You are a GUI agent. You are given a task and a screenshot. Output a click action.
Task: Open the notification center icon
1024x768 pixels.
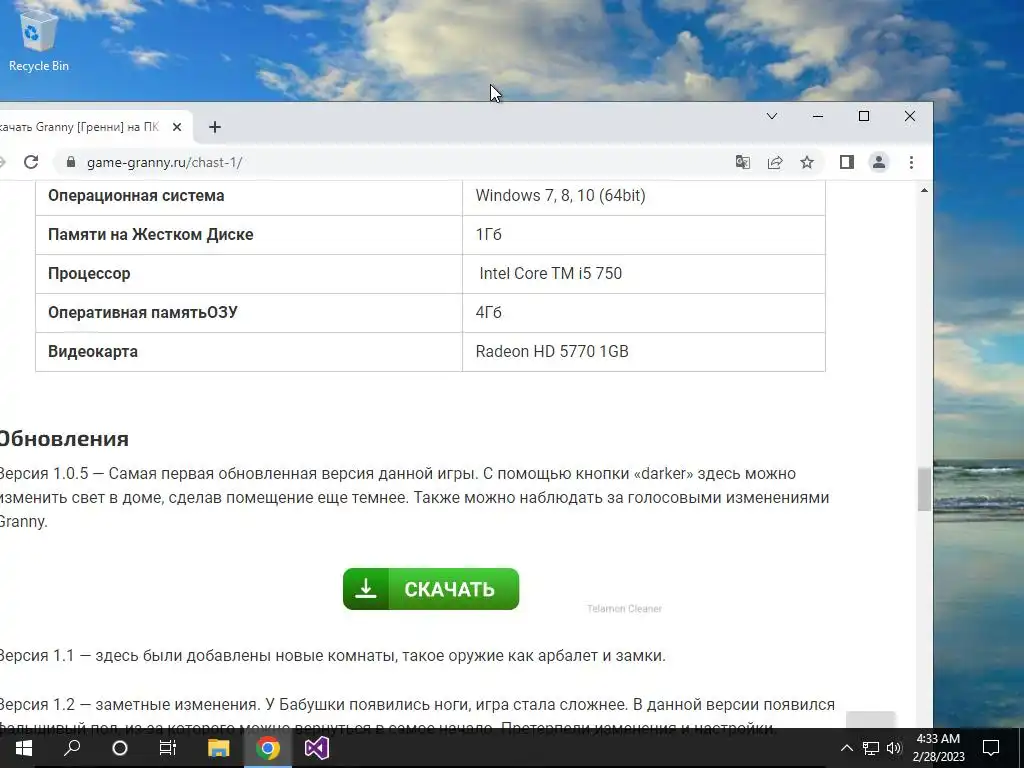click(991, 748)
